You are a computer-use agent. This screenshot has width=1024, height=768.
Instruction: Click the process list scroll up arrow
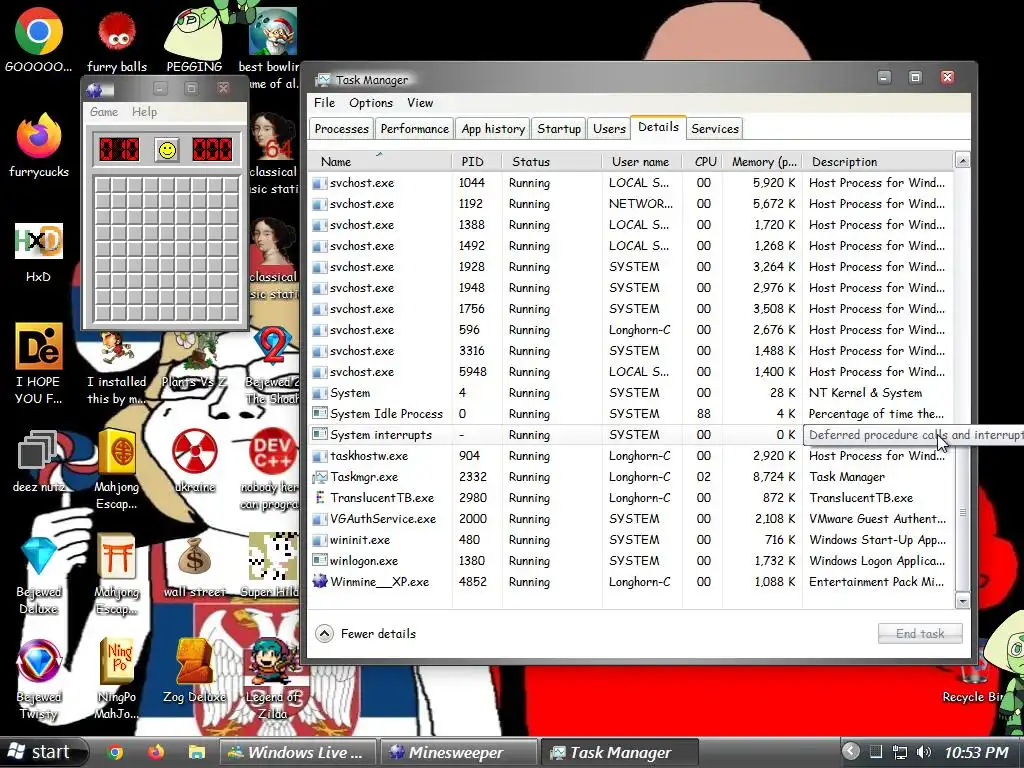[x=962, y=161]
